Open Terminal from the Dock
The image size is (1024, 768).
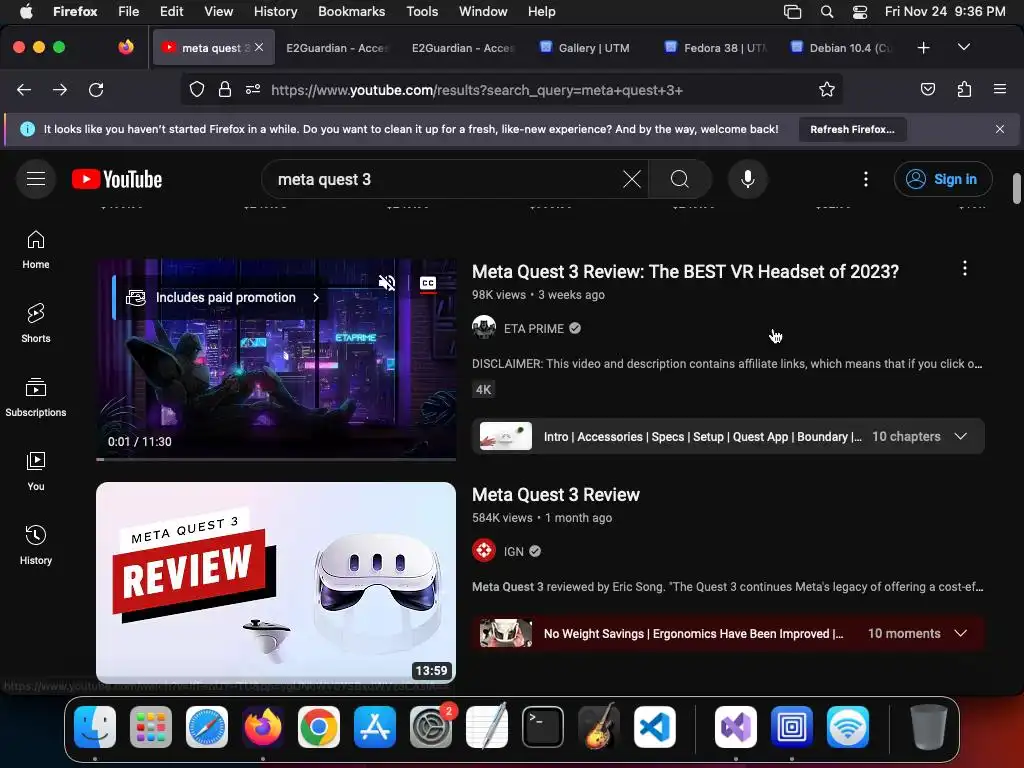tap(543, 727)
